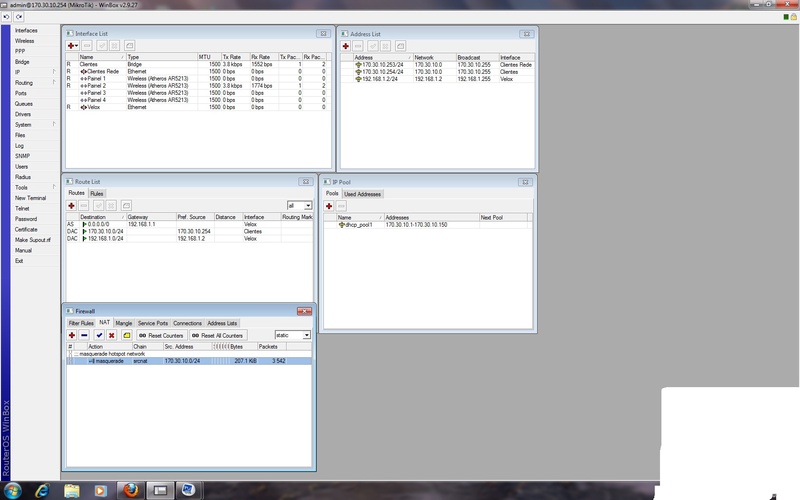Select the Velox row in Interface List
The height and width of the screenshot is (500, 800).
click(x=198, y=107)
